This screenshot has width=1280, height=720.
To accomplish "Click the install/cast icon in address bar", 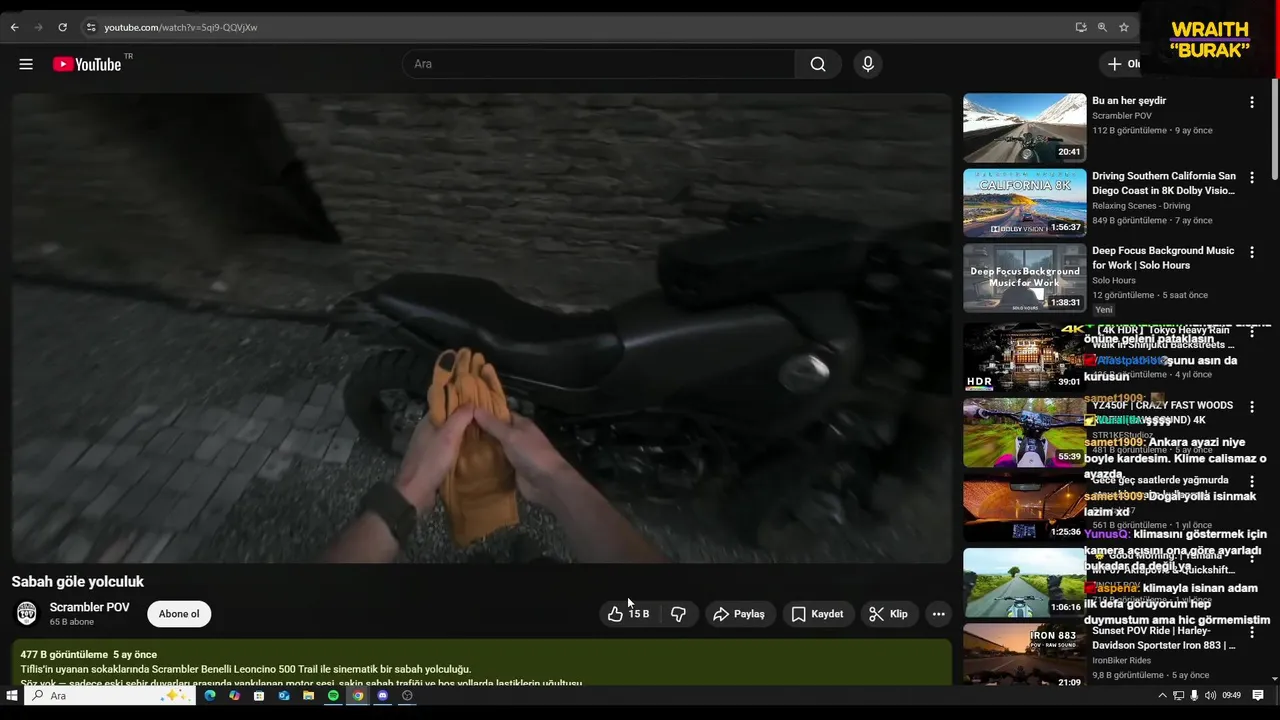I will (1081, 27).
